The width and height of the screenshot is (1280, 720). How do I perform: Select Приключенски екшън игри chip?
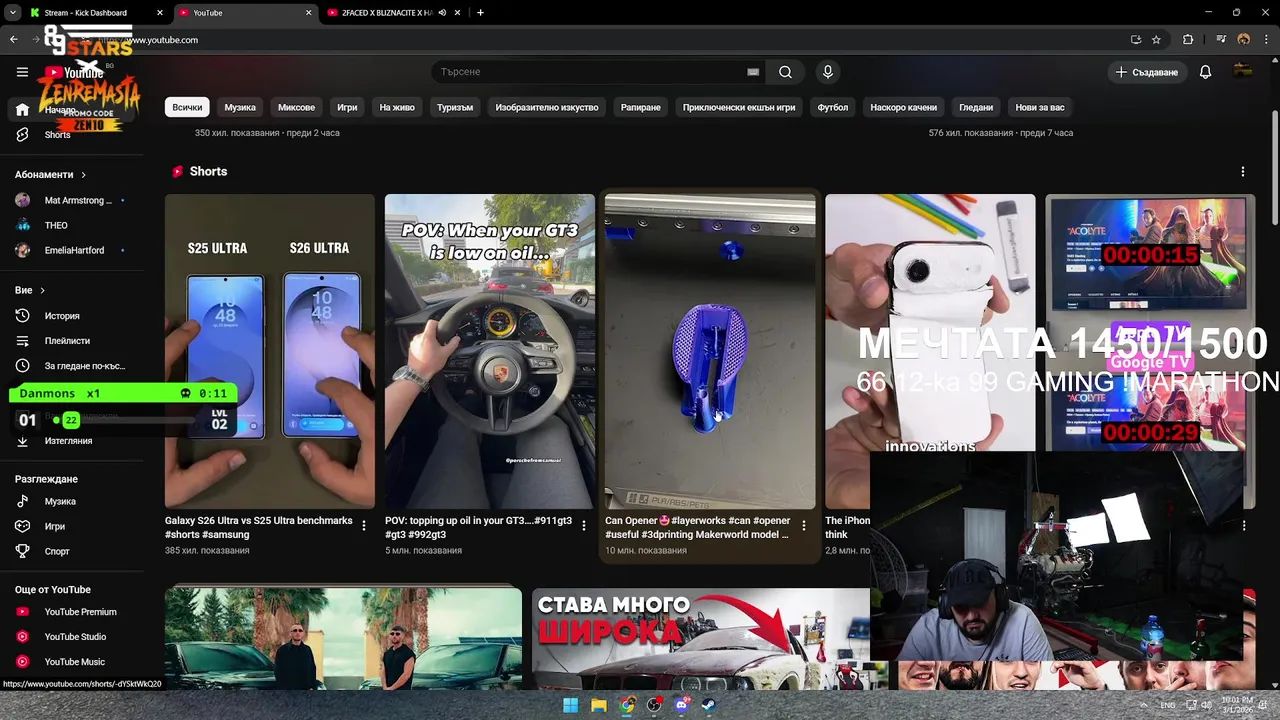(739, 107)
